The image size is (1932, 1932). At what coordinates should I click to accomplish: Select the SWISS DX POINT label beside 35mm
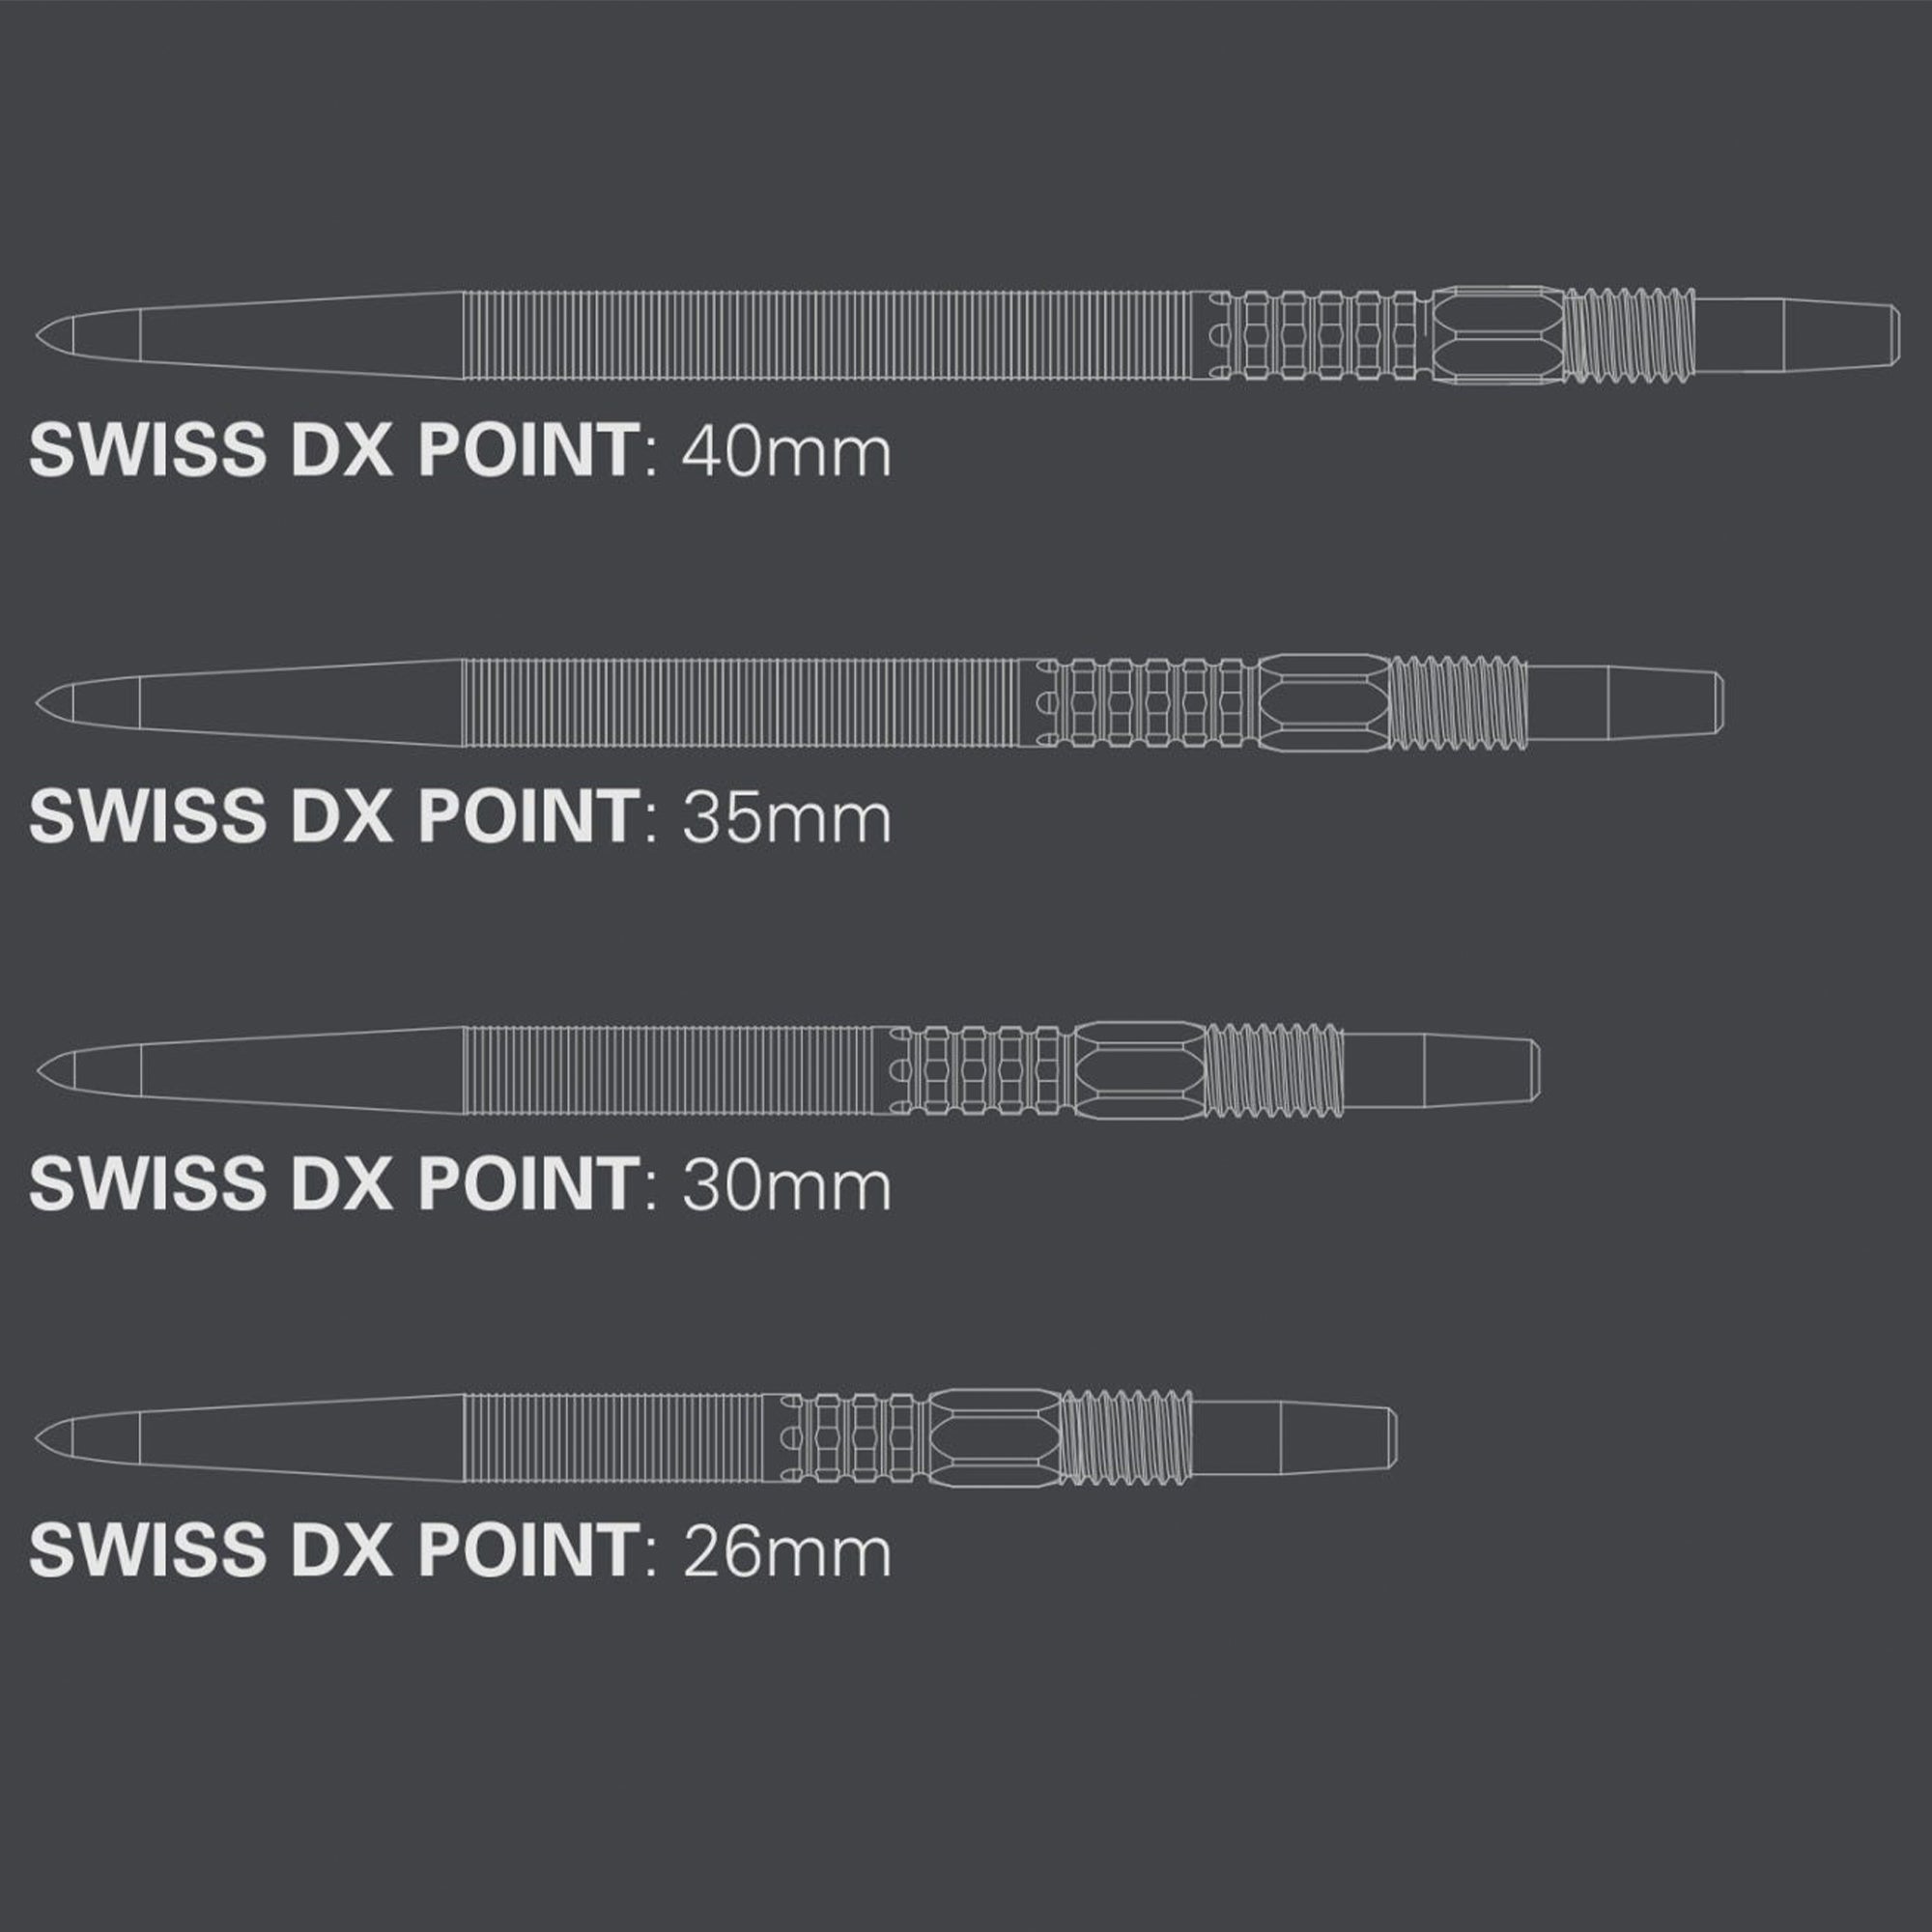(x=334, y=818)
